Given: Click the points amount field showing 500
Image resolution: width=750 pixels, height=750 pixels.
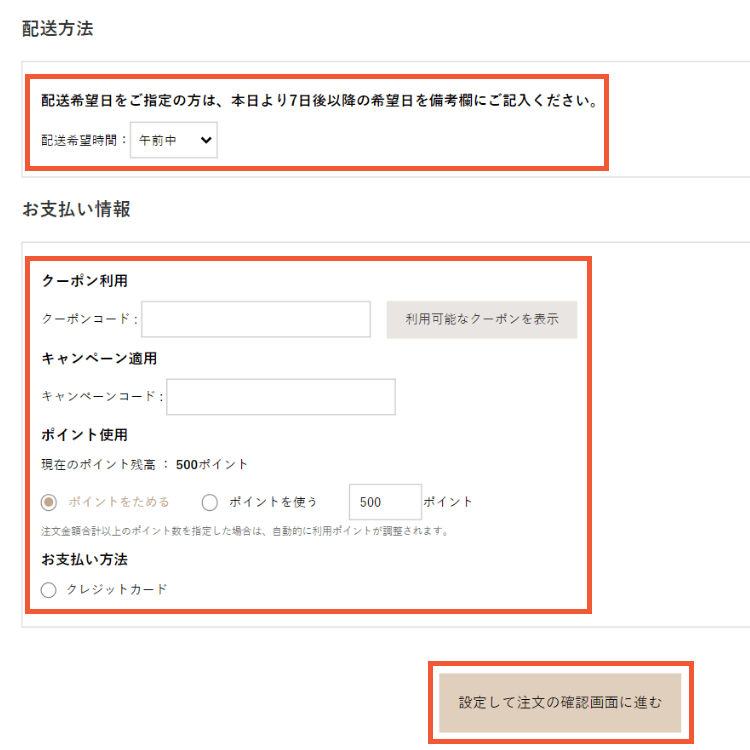Looking at the screenshot, I should point(384,502).
